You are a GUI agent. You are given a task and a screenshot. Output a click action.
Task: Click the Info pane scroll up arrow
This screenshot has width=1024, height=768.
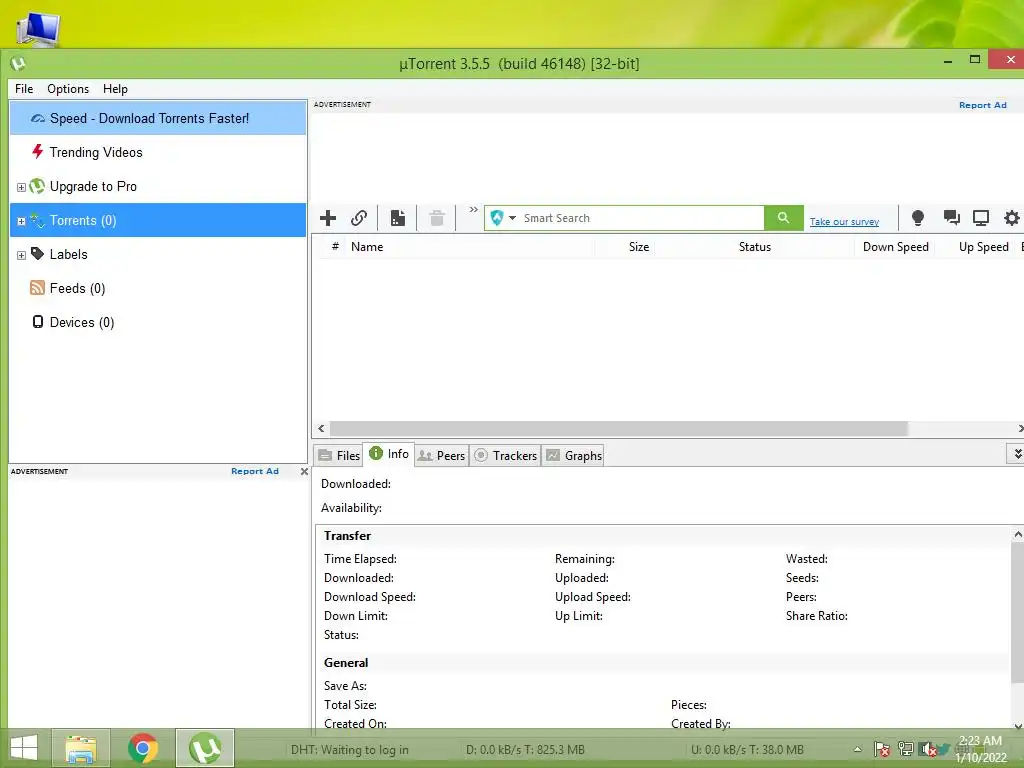tap(1017, 534)
